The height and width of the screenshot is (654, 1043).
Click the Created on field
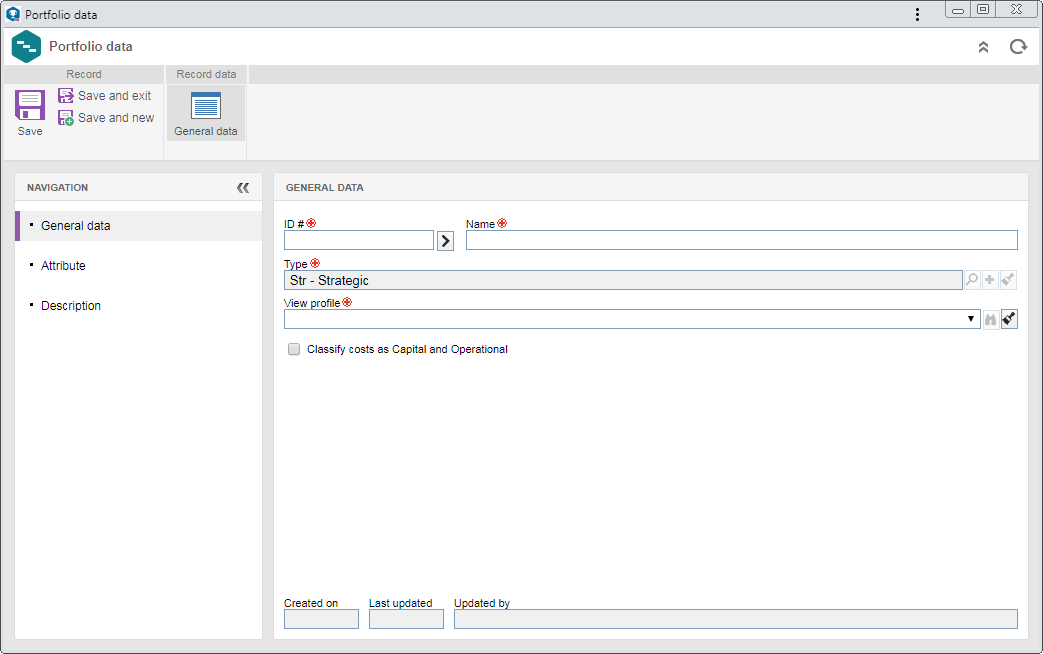(x=321, y=619)
